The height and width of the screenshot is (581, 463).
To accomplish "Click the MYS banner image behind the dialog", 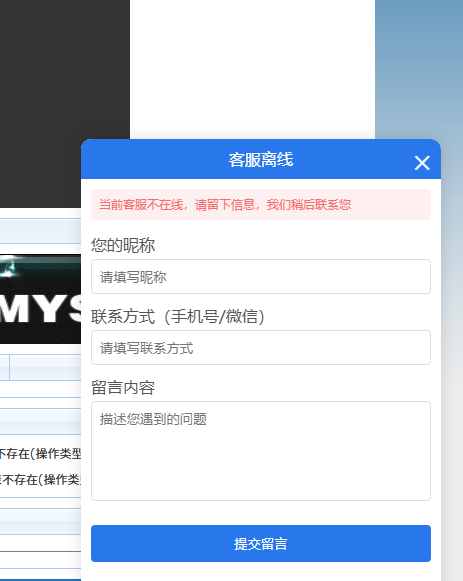I will (40, 299).
